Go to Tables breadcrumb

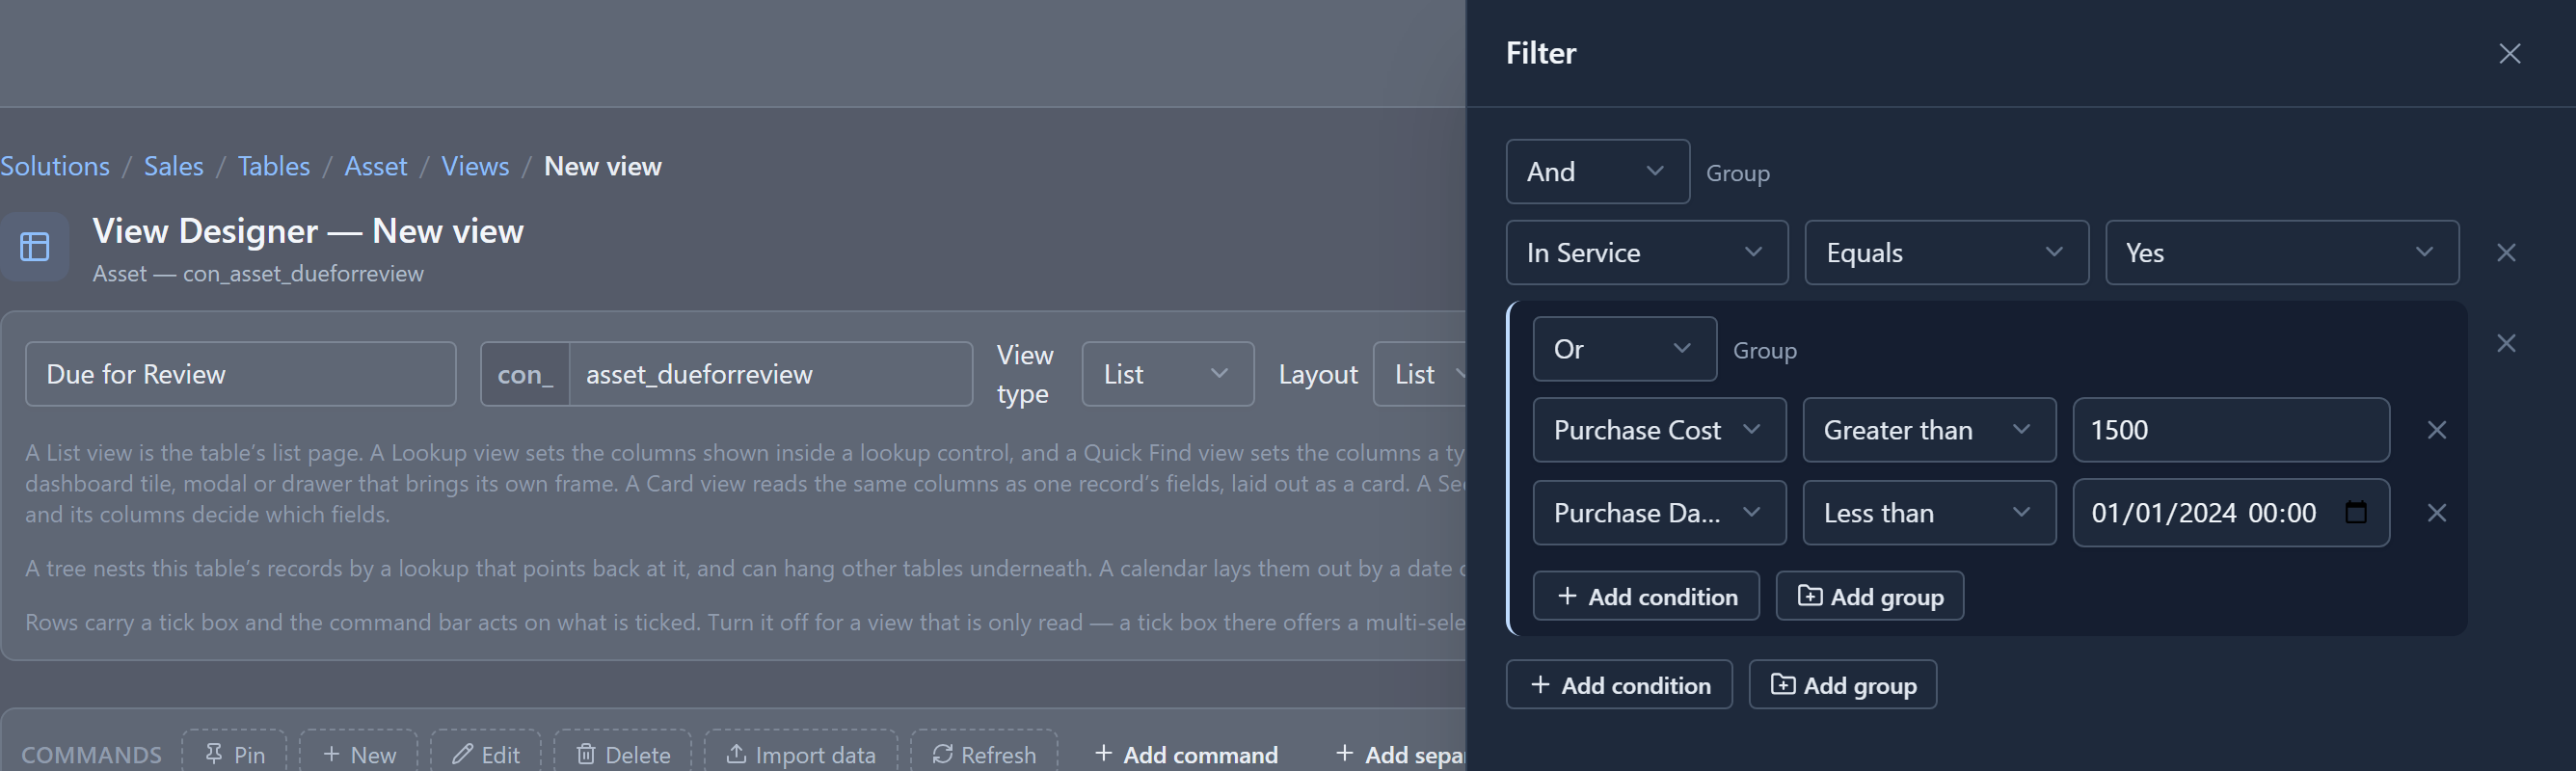(x=273, y=166)
